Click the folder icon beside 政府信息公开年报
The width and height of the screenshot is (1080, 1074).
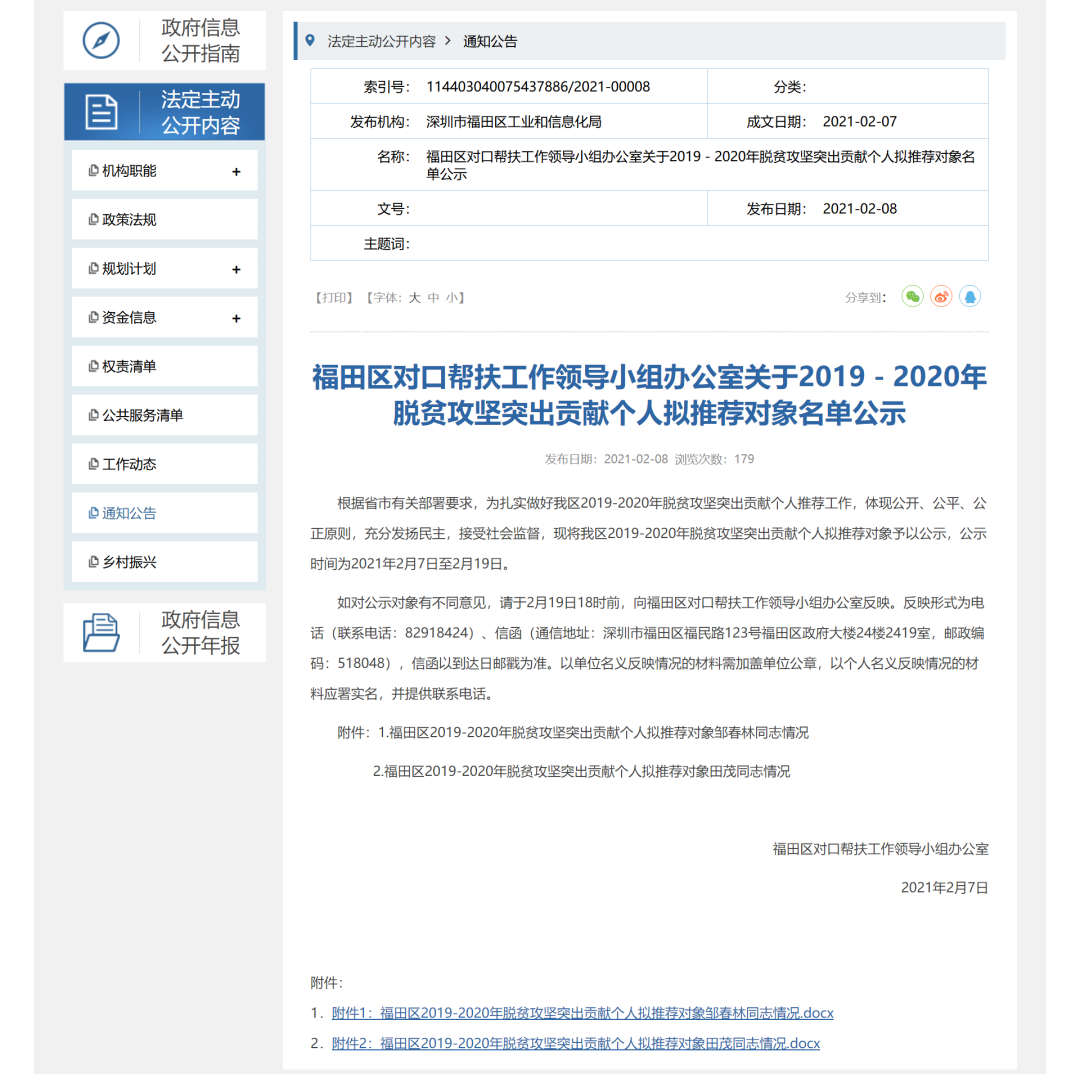(101, 632)
